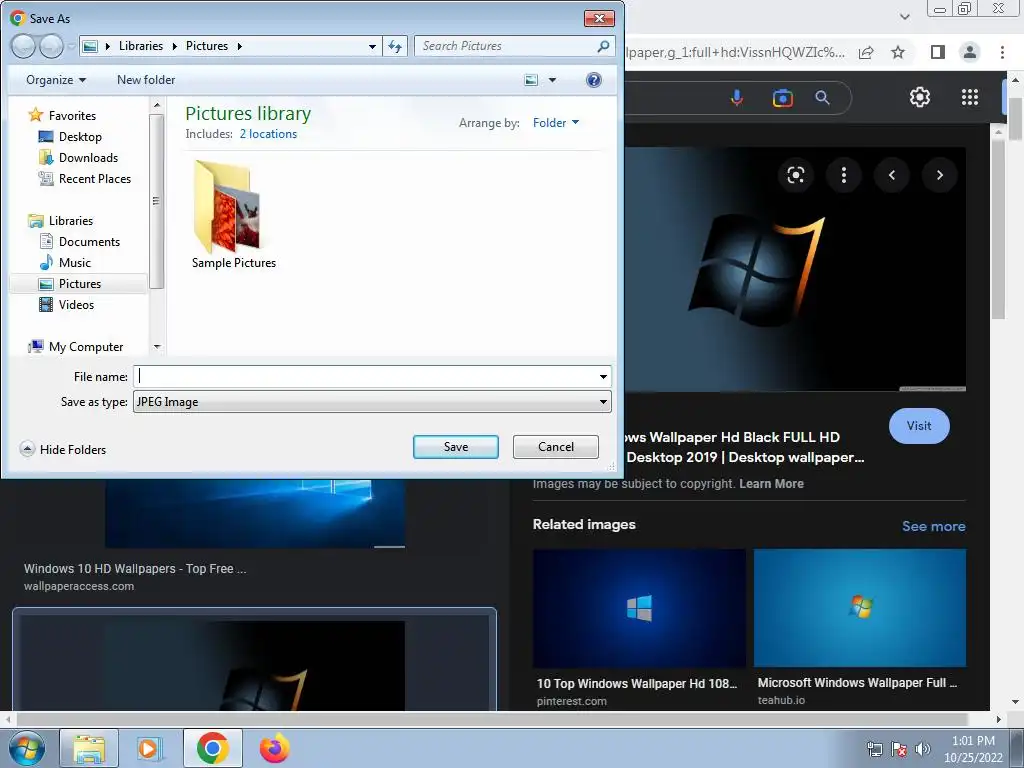Open the Organize dropdown menu
Viewport: 1024px width, 768px height.
coord(56,80)
